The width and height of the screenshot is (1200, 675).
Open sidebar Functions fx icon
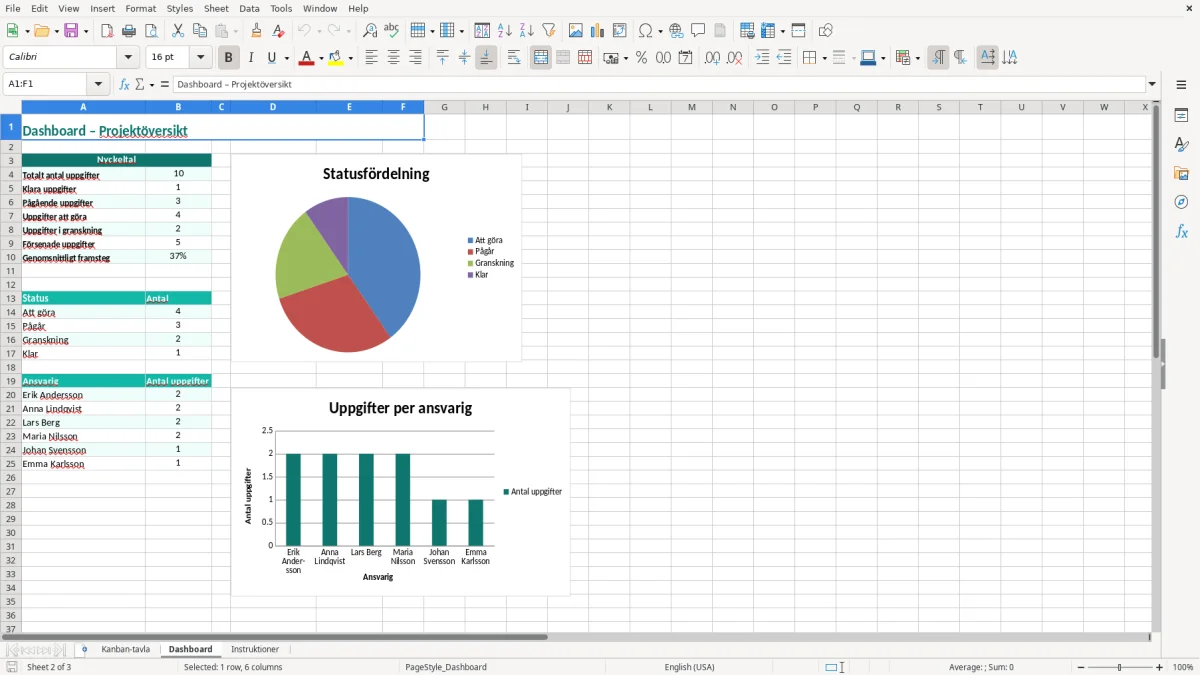point(1181,231)
